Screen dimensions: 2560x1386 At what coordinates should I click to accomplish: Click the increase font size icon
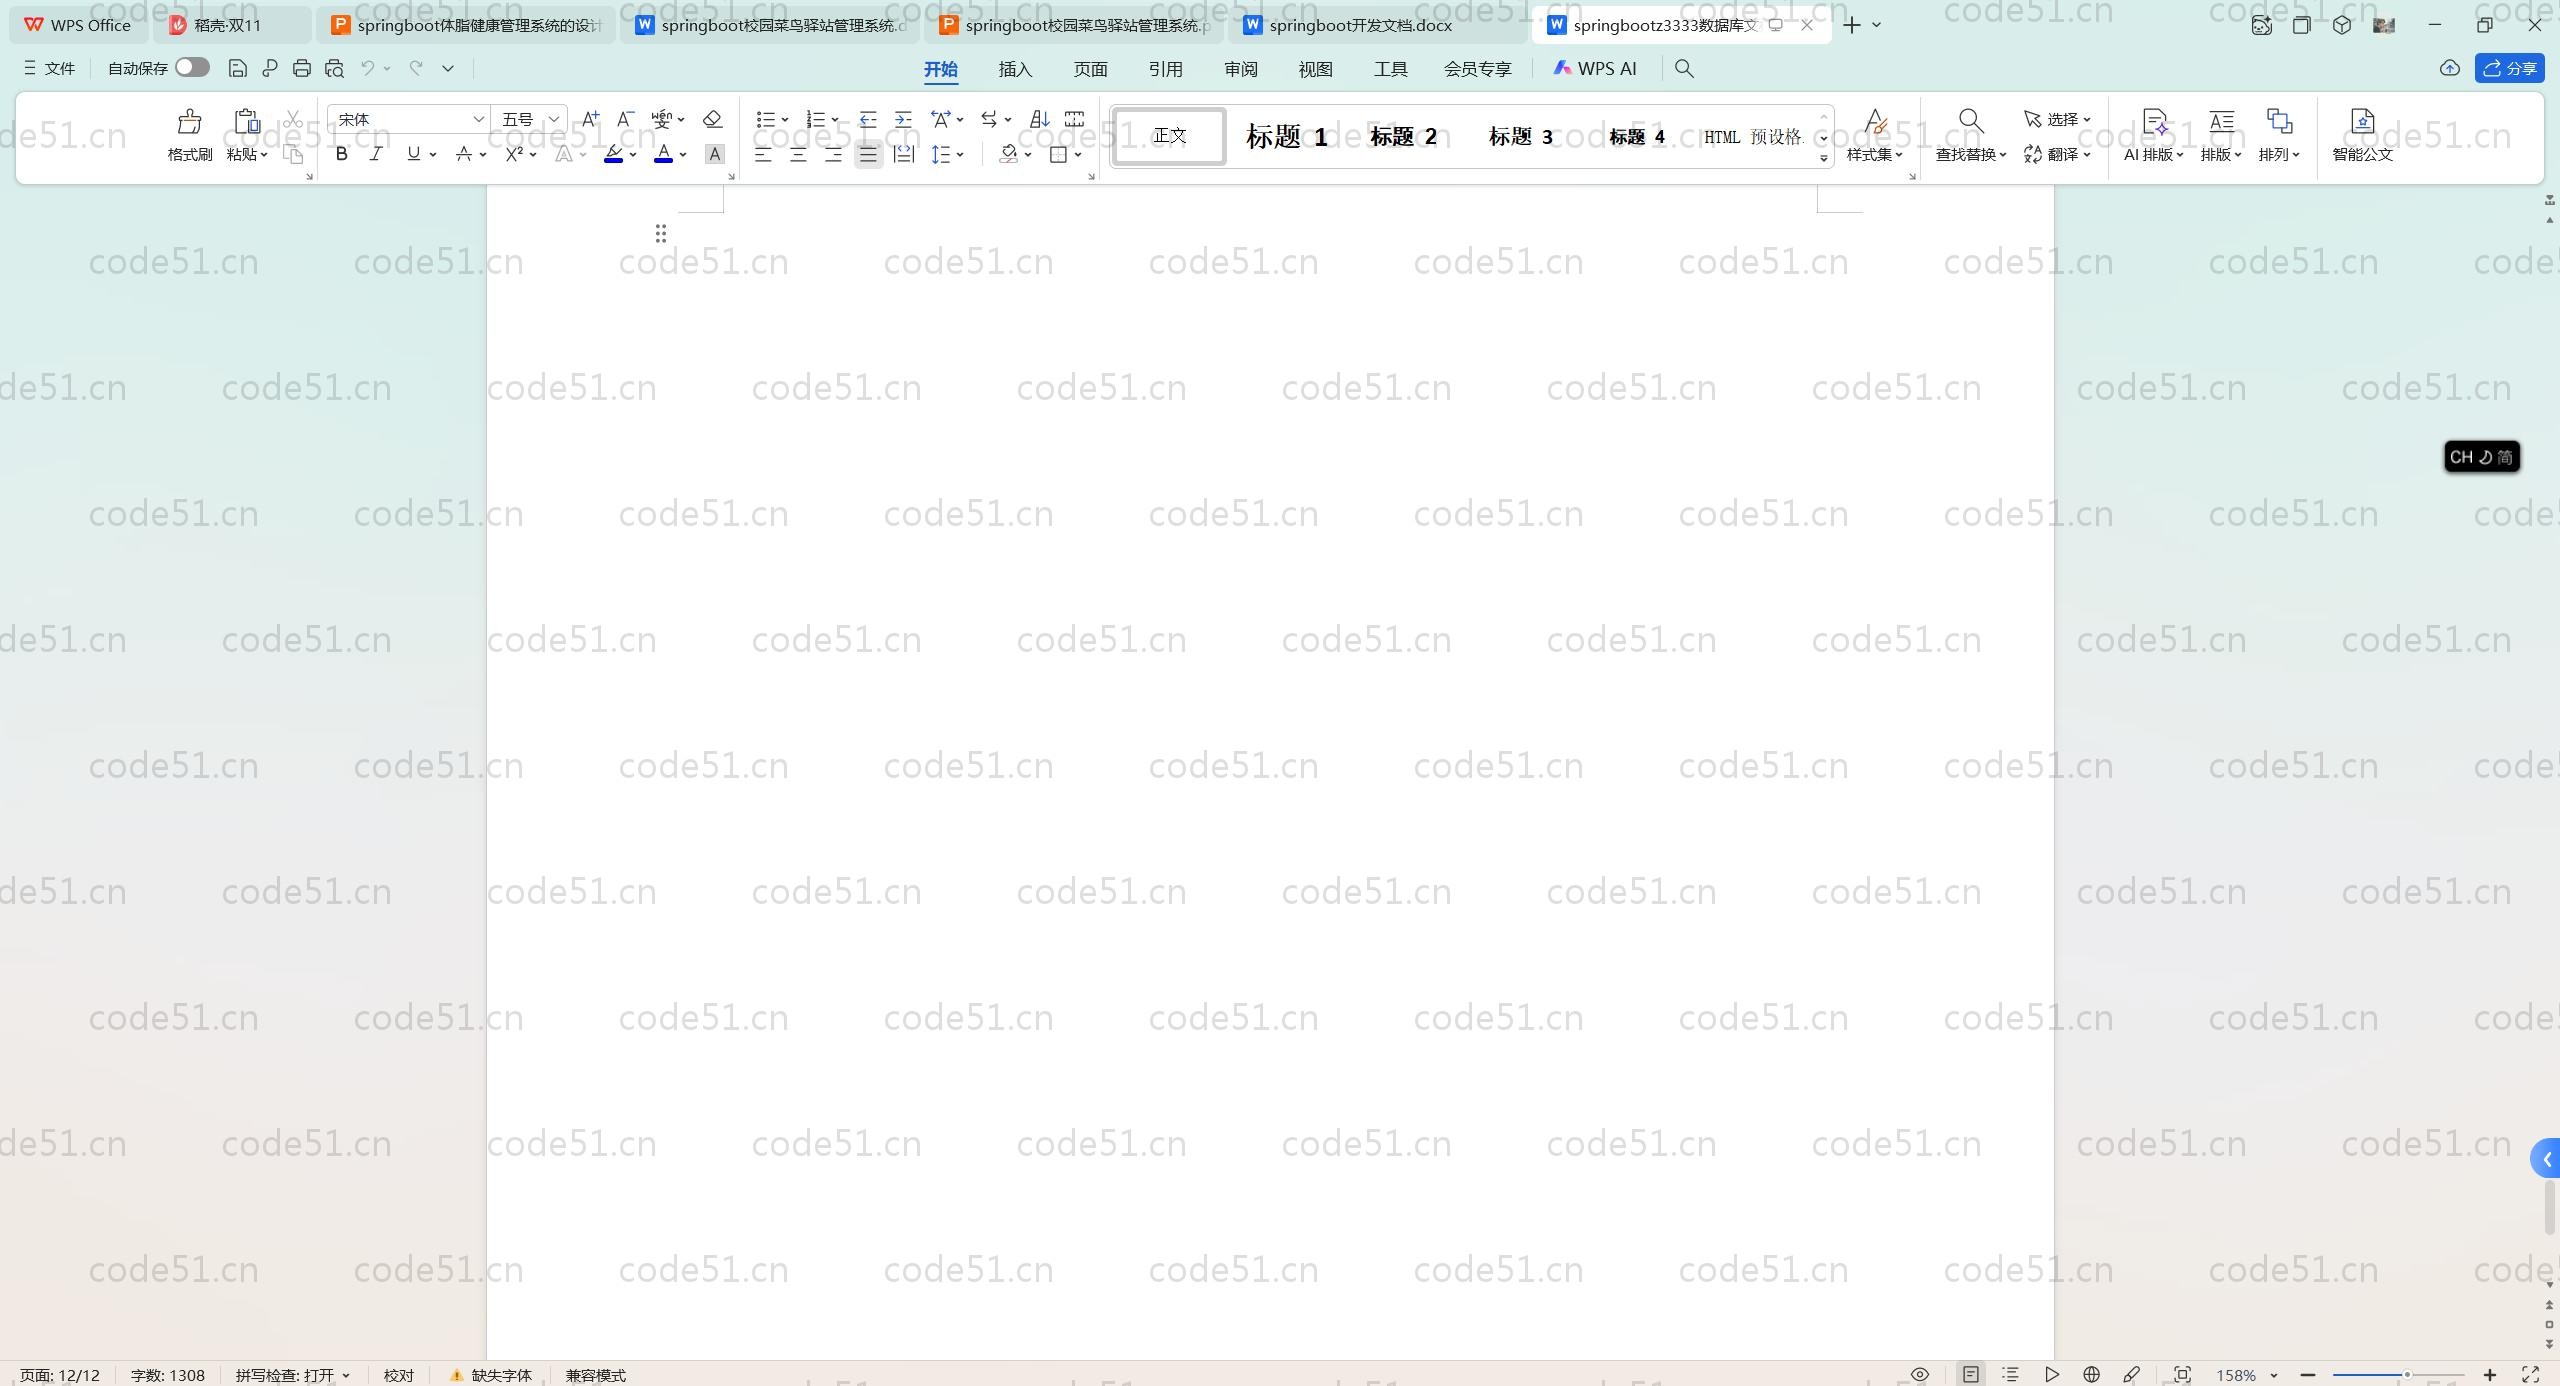pyautogui.click(x=590, y=119)
